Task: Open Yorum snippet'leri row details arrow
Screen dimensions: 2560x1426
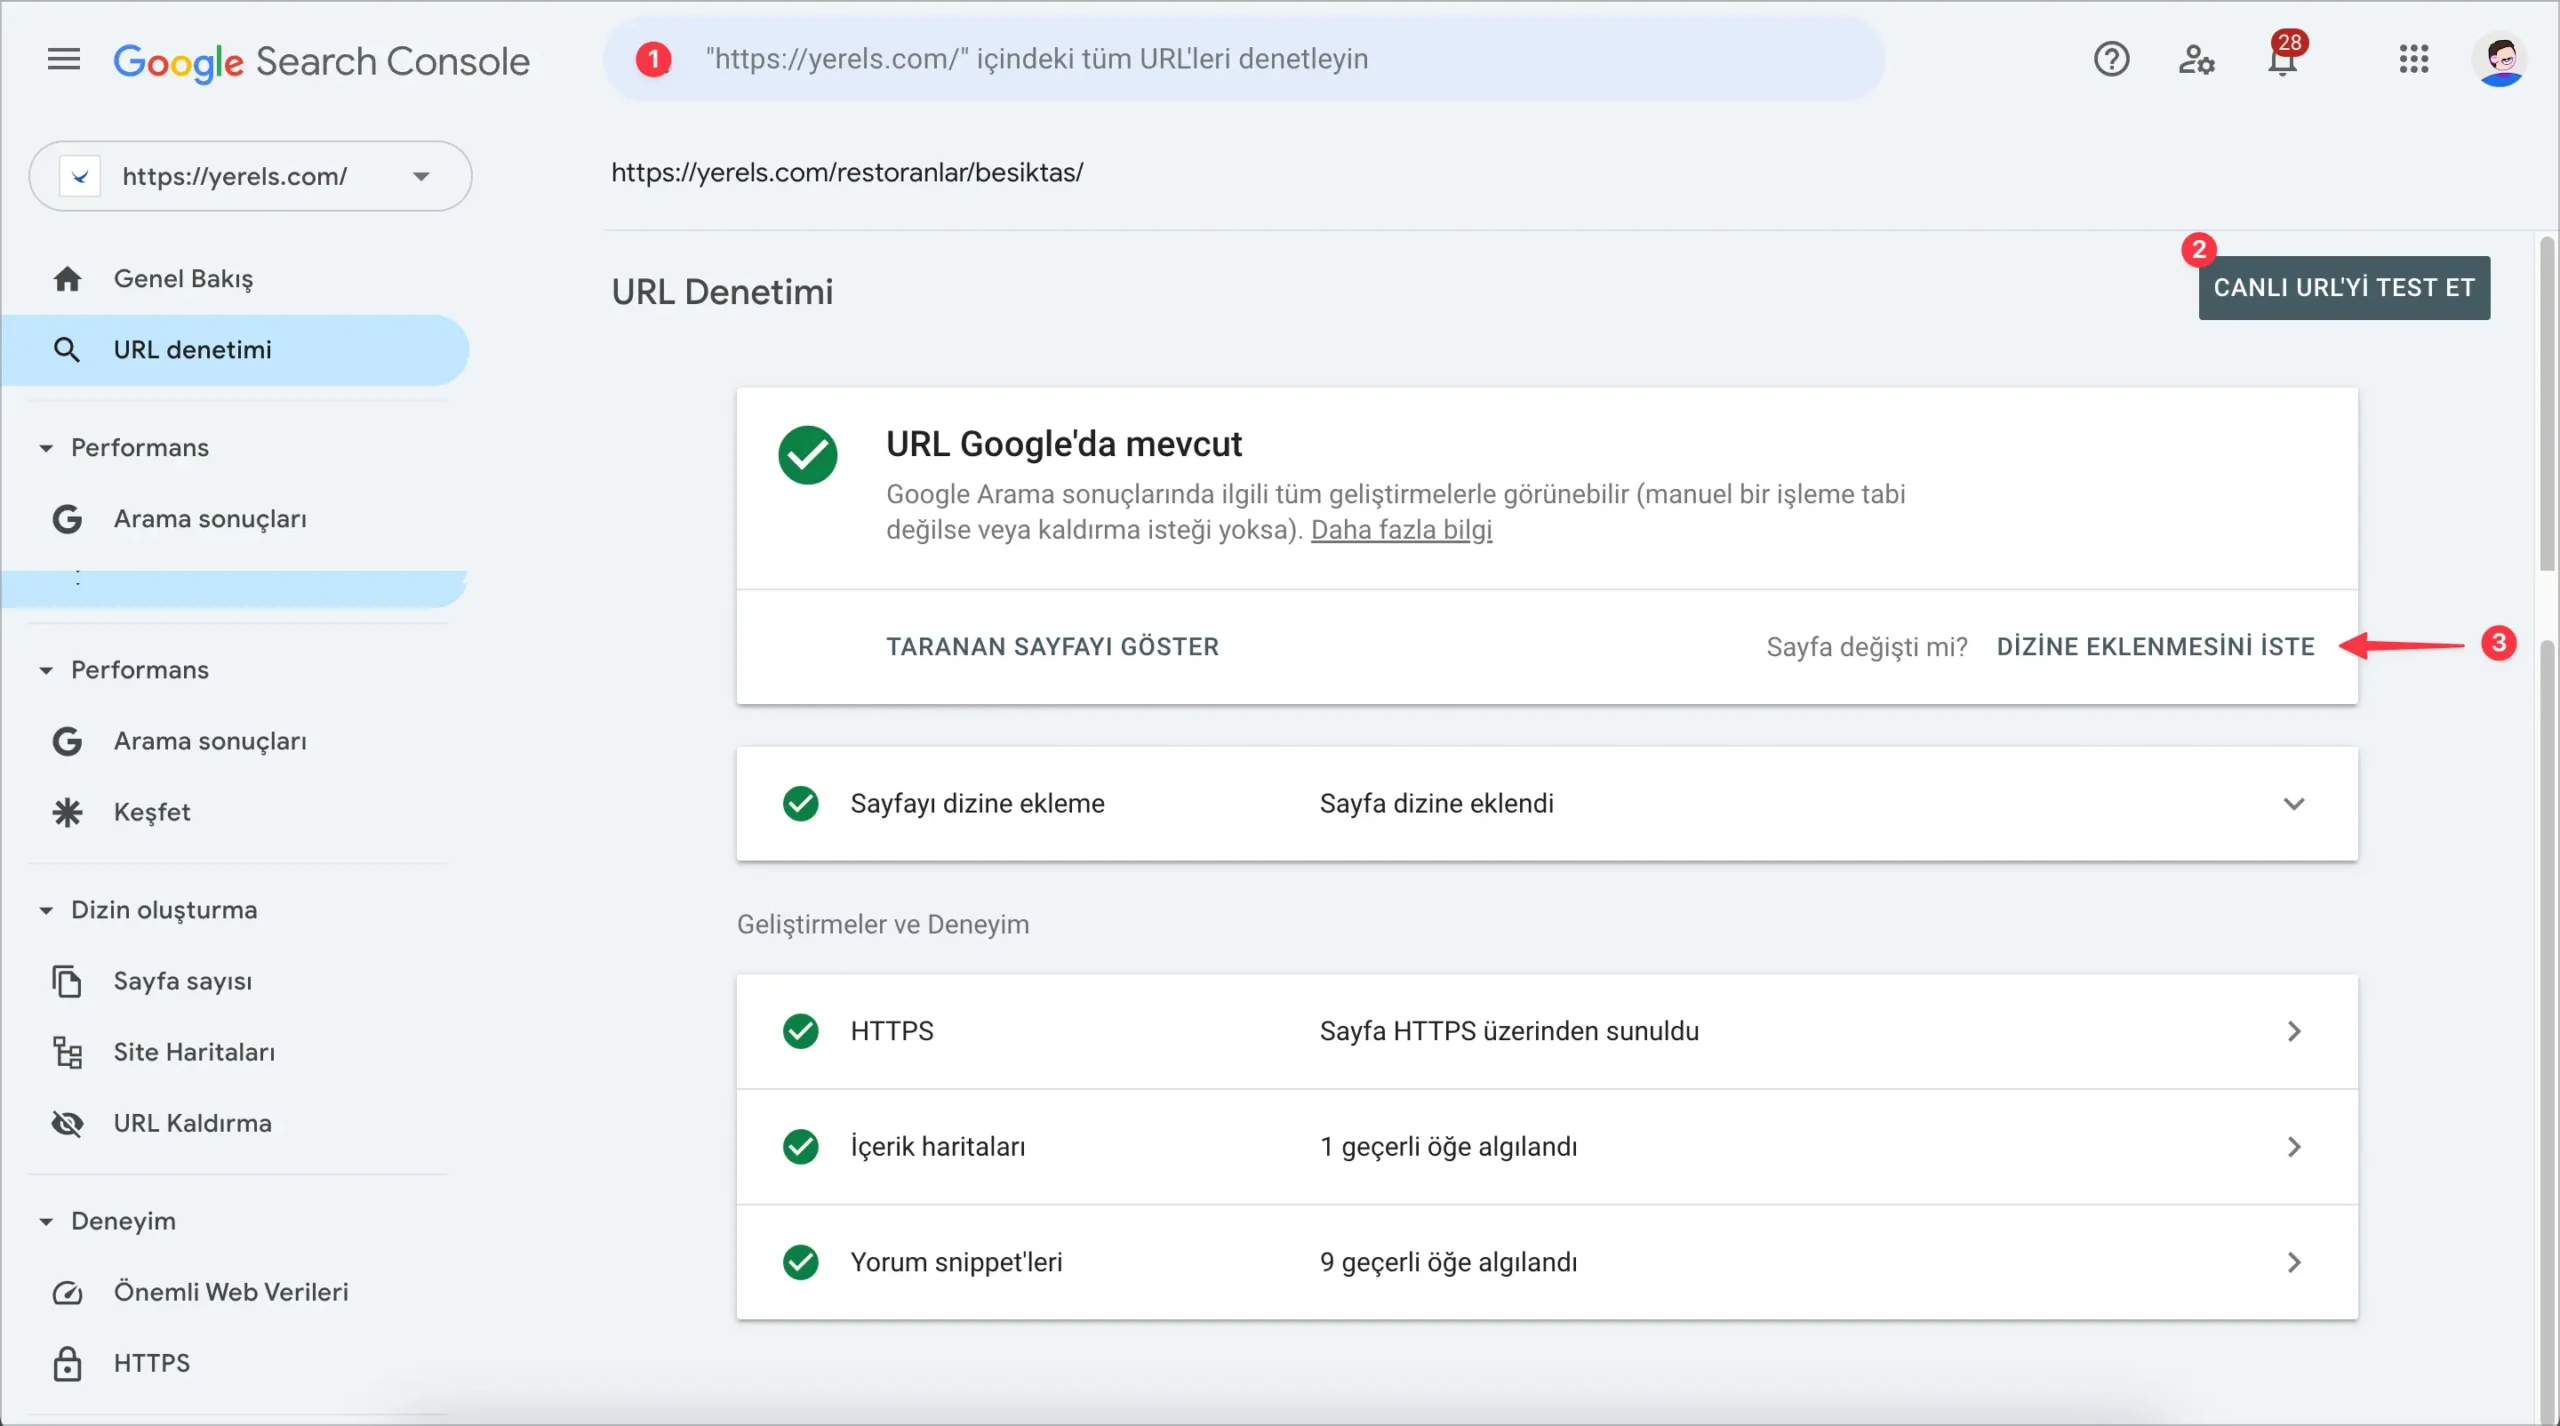Action: (x=2294, y=1262)
